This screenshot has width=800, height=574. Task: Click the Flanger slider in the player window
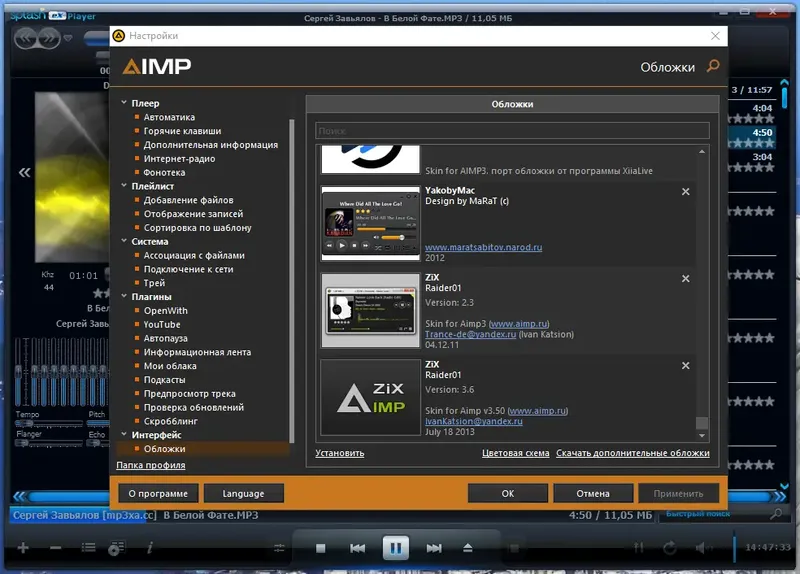tap(48, 443)
